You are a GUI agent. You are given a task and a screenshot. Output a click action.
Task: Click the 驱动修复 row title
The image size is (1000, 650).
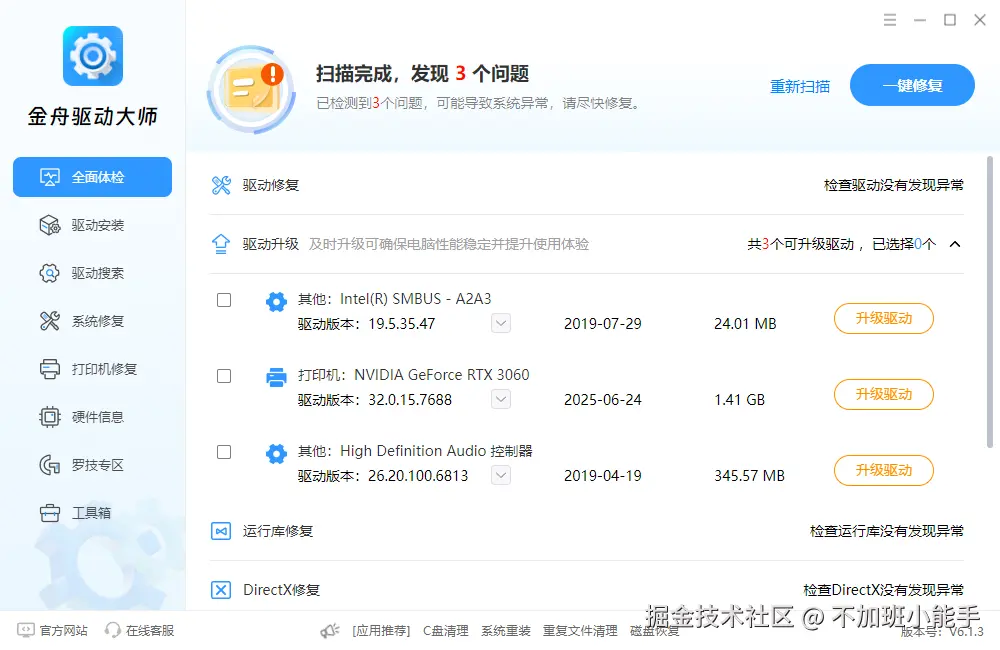pos(271,186)
